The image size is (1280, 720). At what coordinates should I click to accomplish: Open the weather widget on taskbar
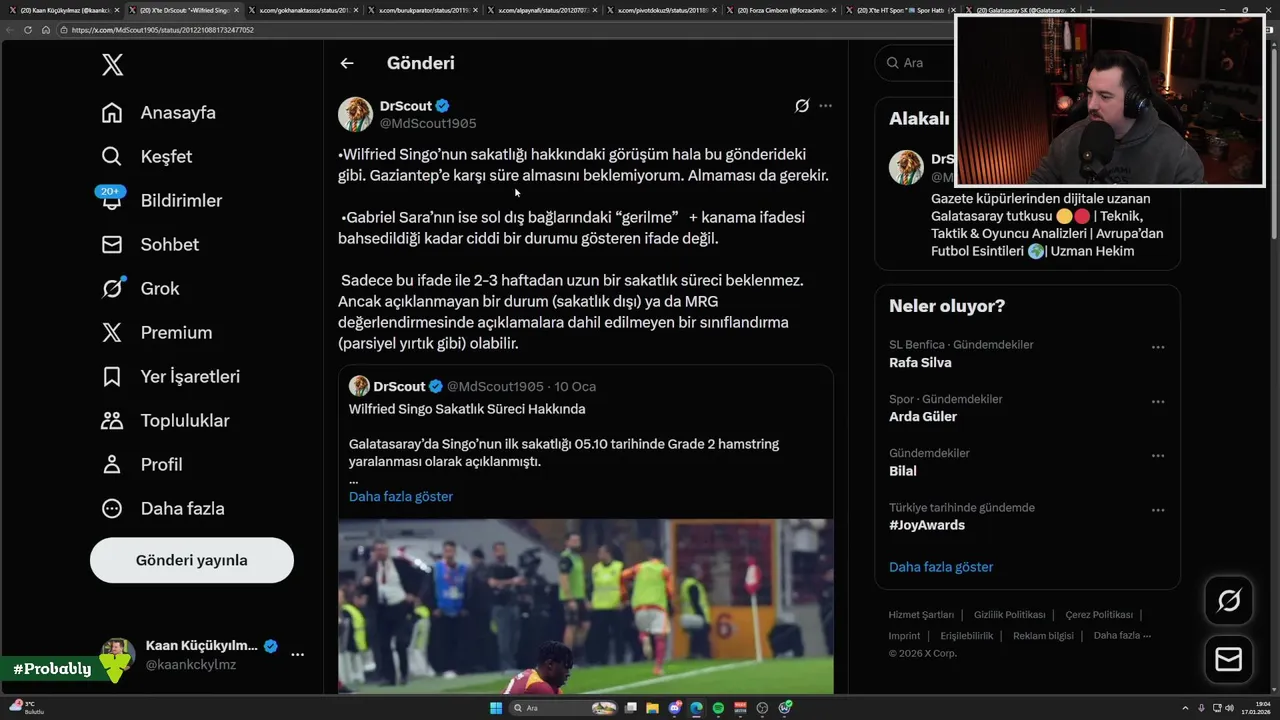pos(25,708)
